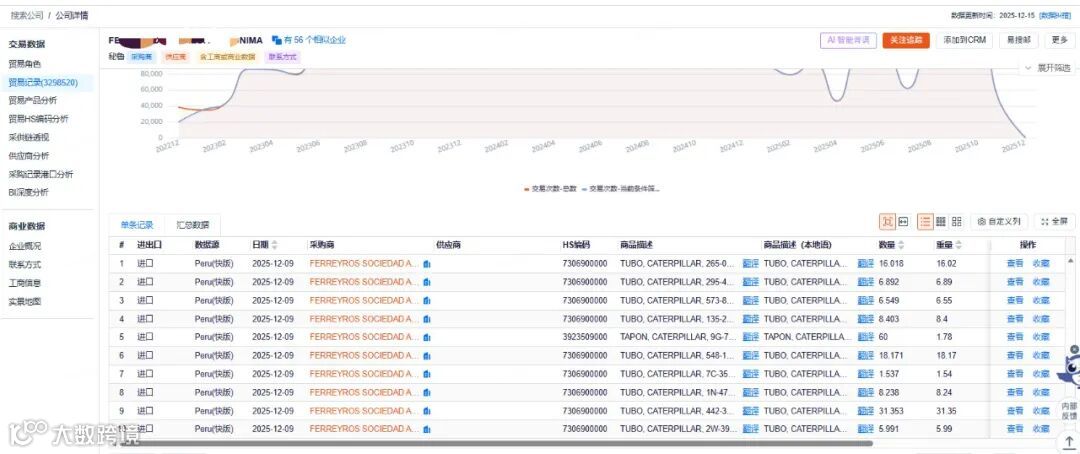The width and height of the screenshot is (1080, 454).
Task: Select the list row-density view icon
Action: (925, 221)
